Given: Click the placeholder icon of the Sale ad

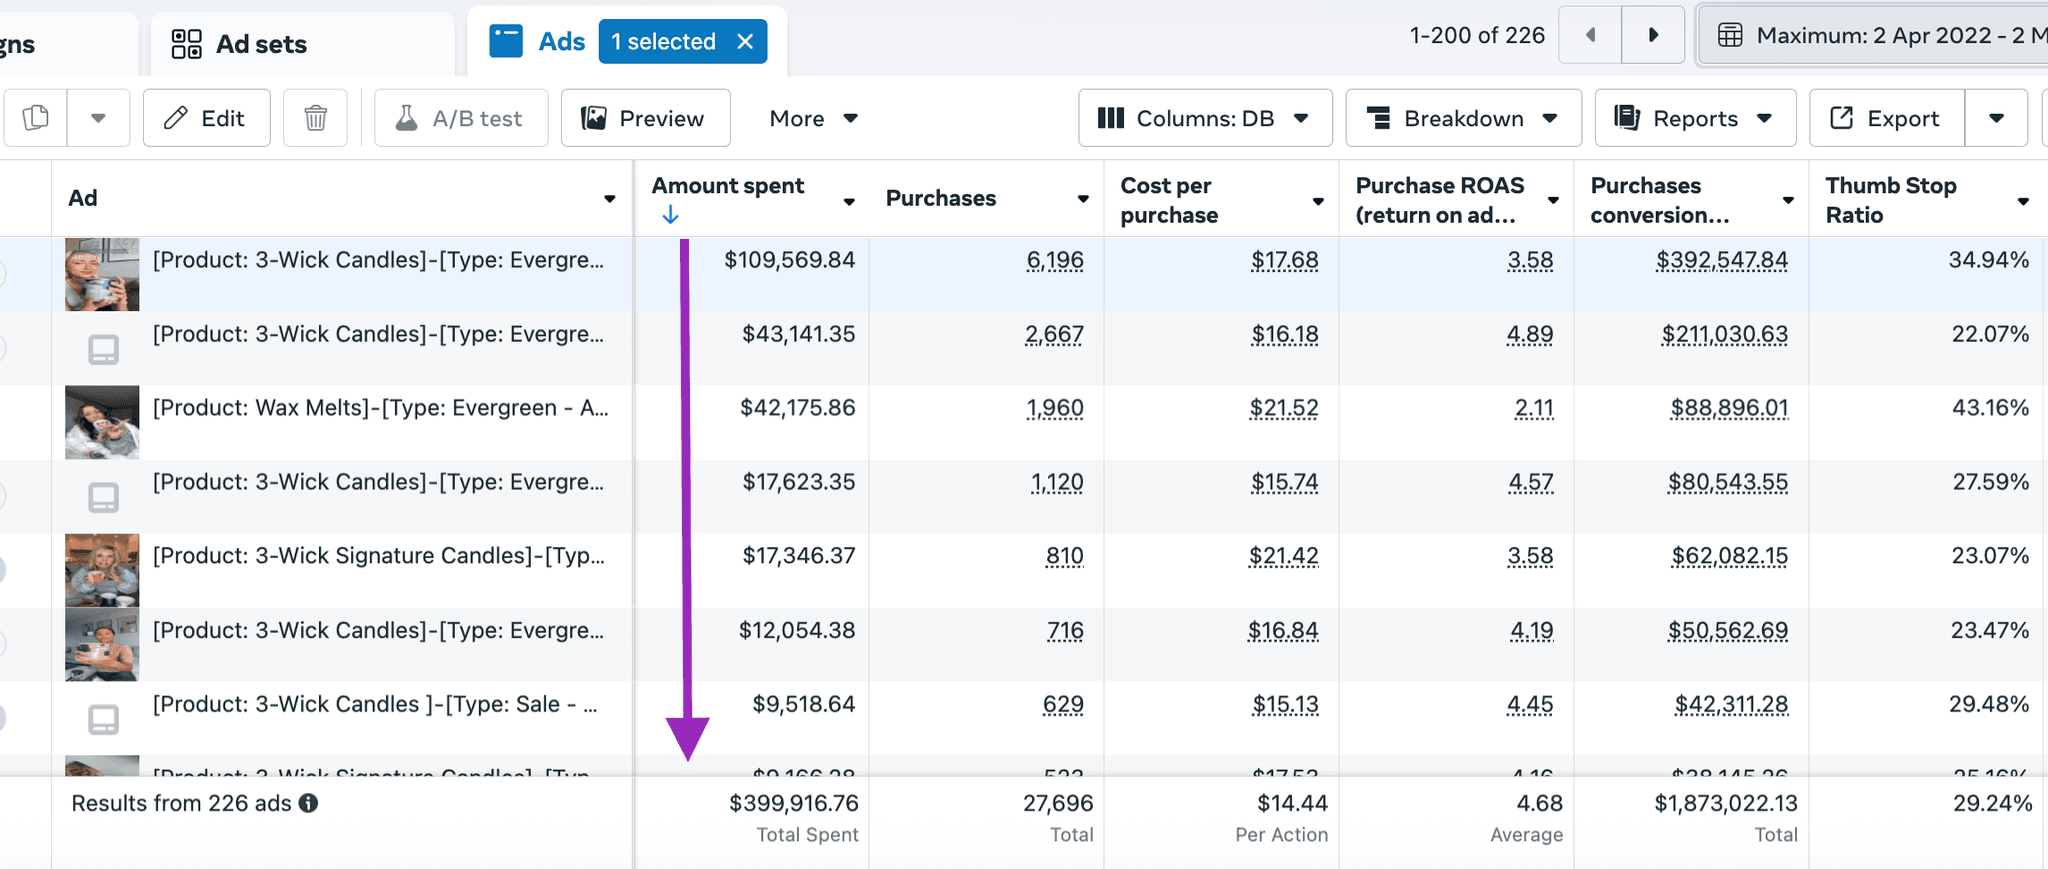Looking at the screenshot, I should (x=103, y=719).
